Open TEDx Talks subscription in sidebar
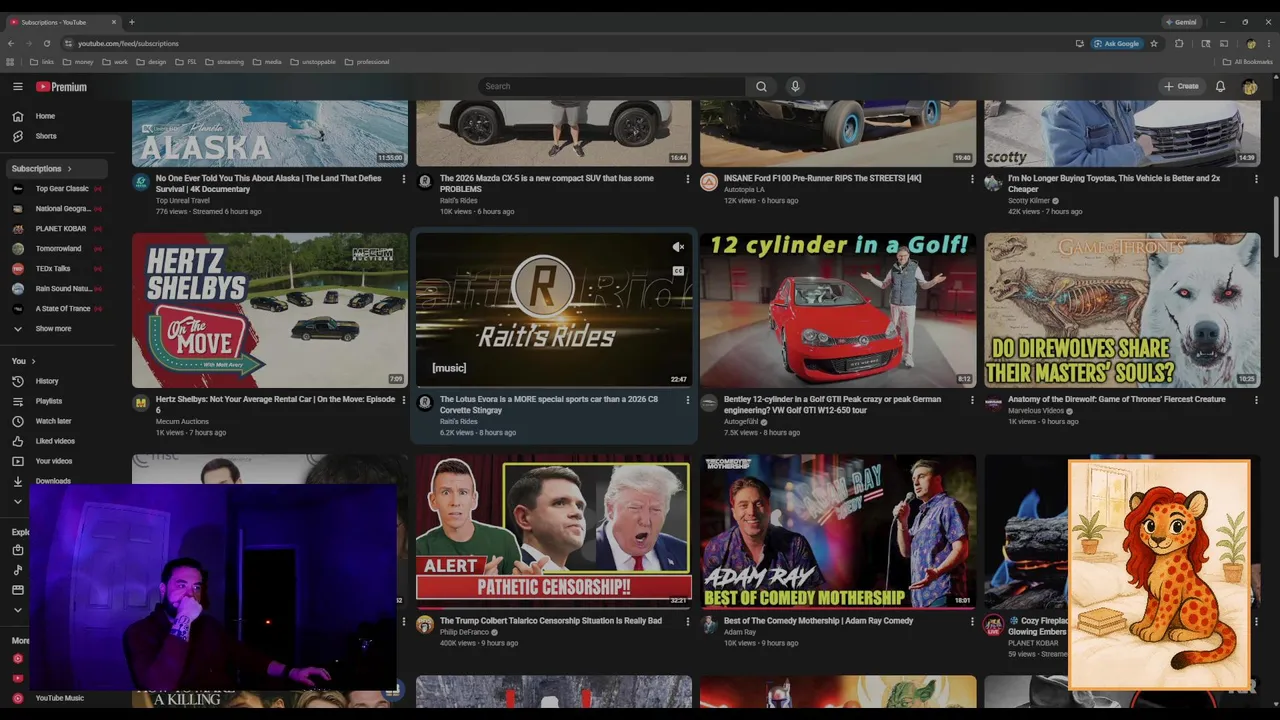 pos(58,269)
